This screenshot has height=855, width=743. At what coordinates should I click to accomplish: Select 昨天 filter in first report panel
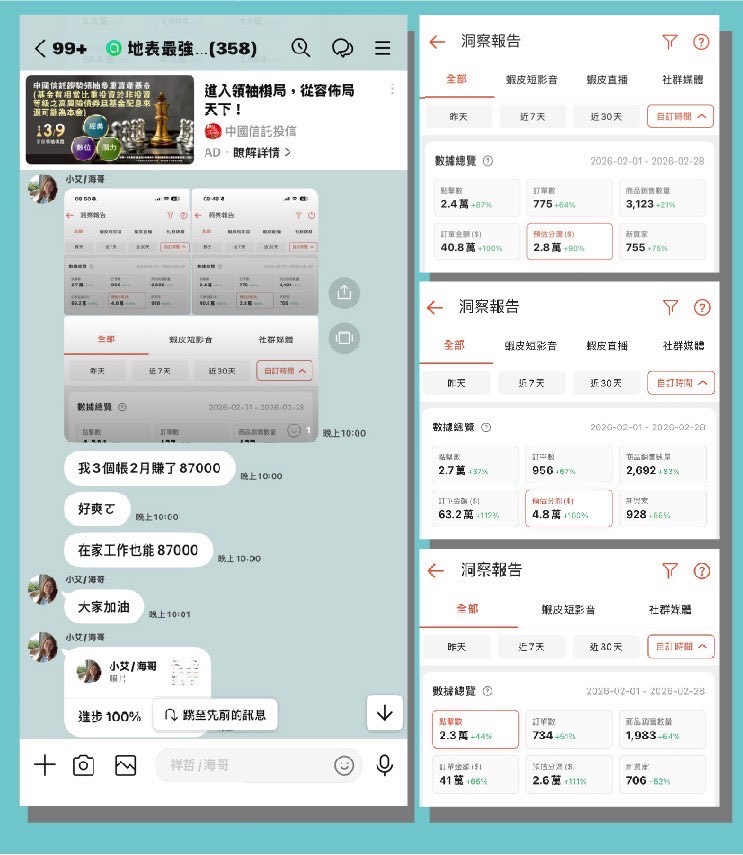(x=458, y=117)
